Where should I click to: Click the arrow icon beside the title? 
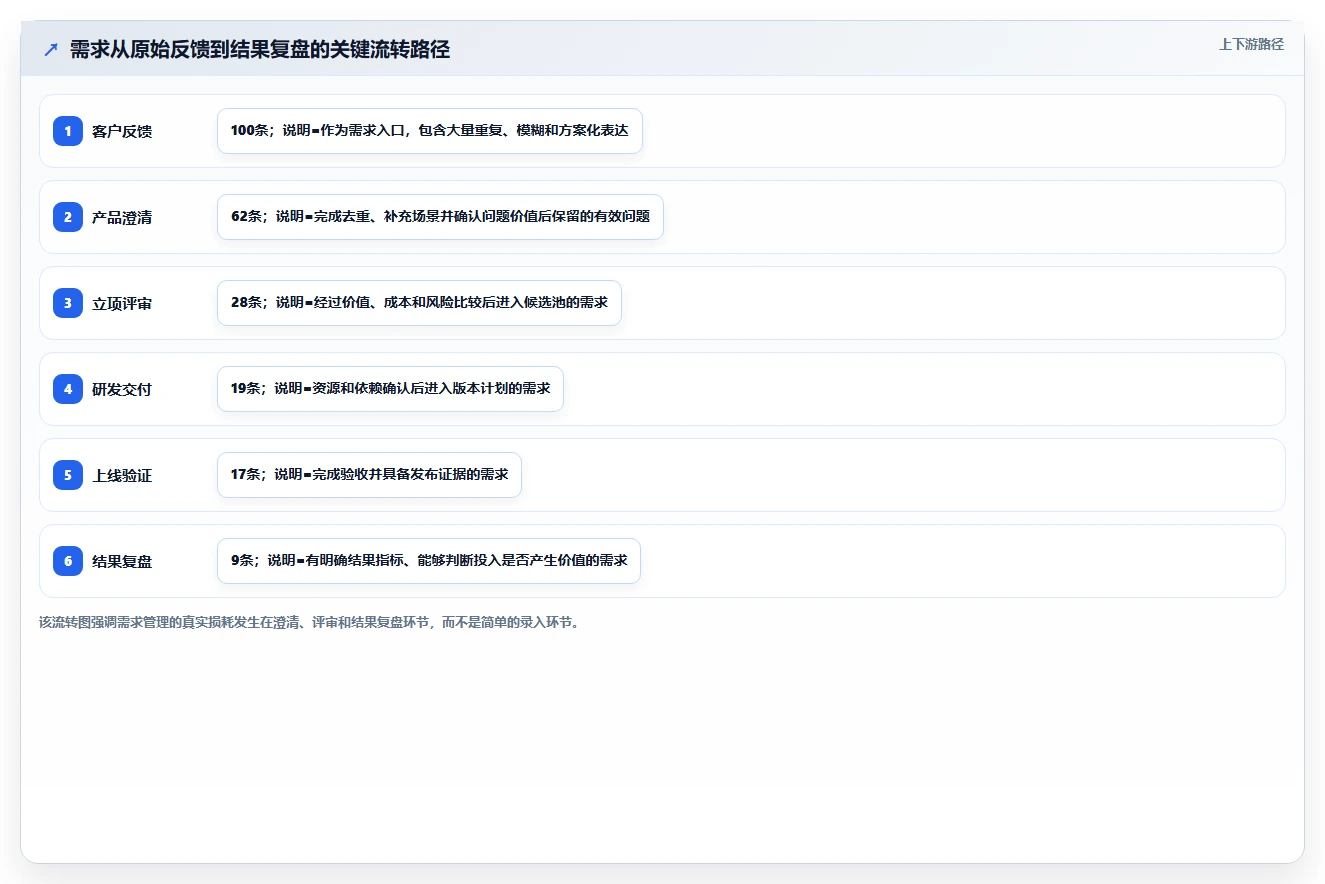pos(51,49)
